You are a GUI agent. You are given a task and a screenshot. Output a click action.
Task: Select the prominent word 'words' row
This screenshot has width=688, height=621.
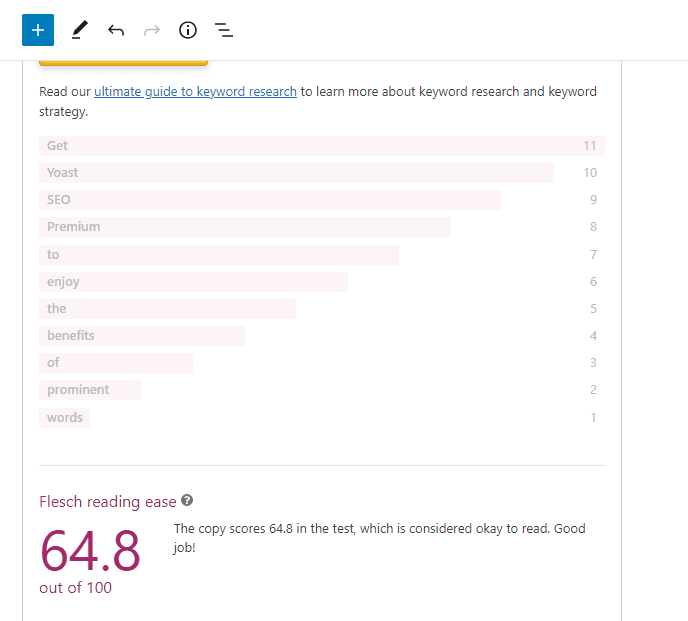point(322,418)
